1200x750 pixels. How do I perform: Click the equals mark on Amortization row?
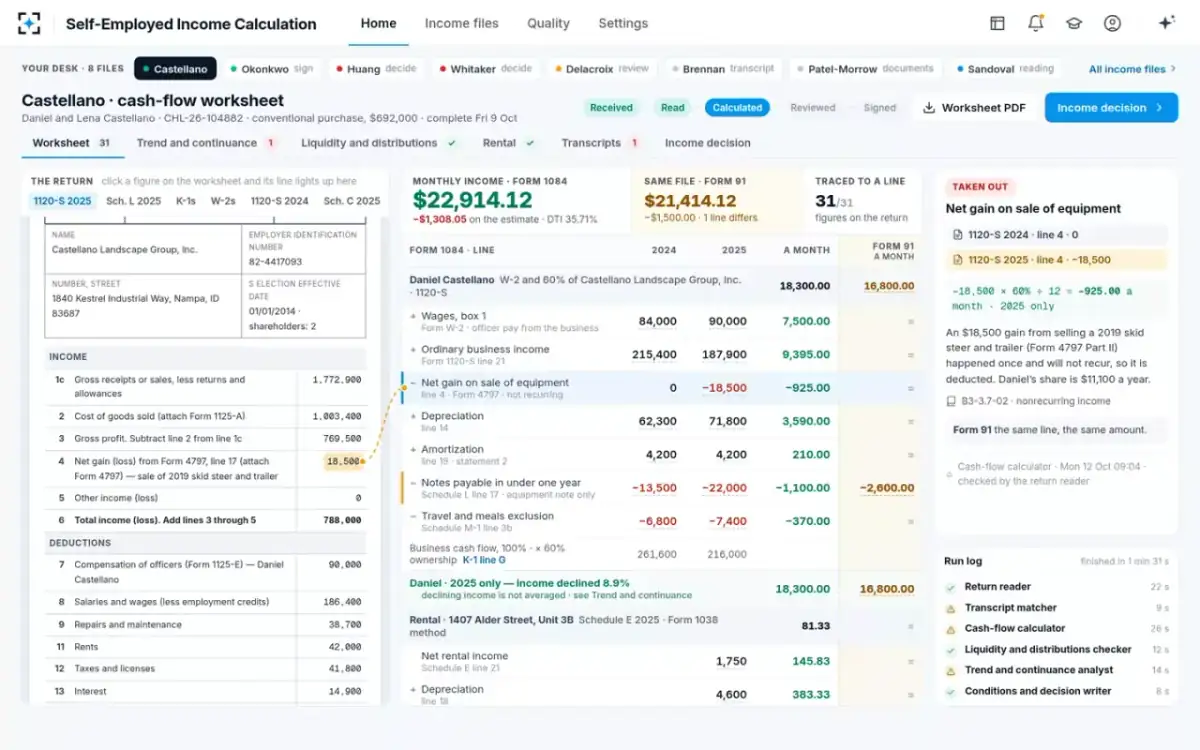pyautogui.click(x=910, y=455)
